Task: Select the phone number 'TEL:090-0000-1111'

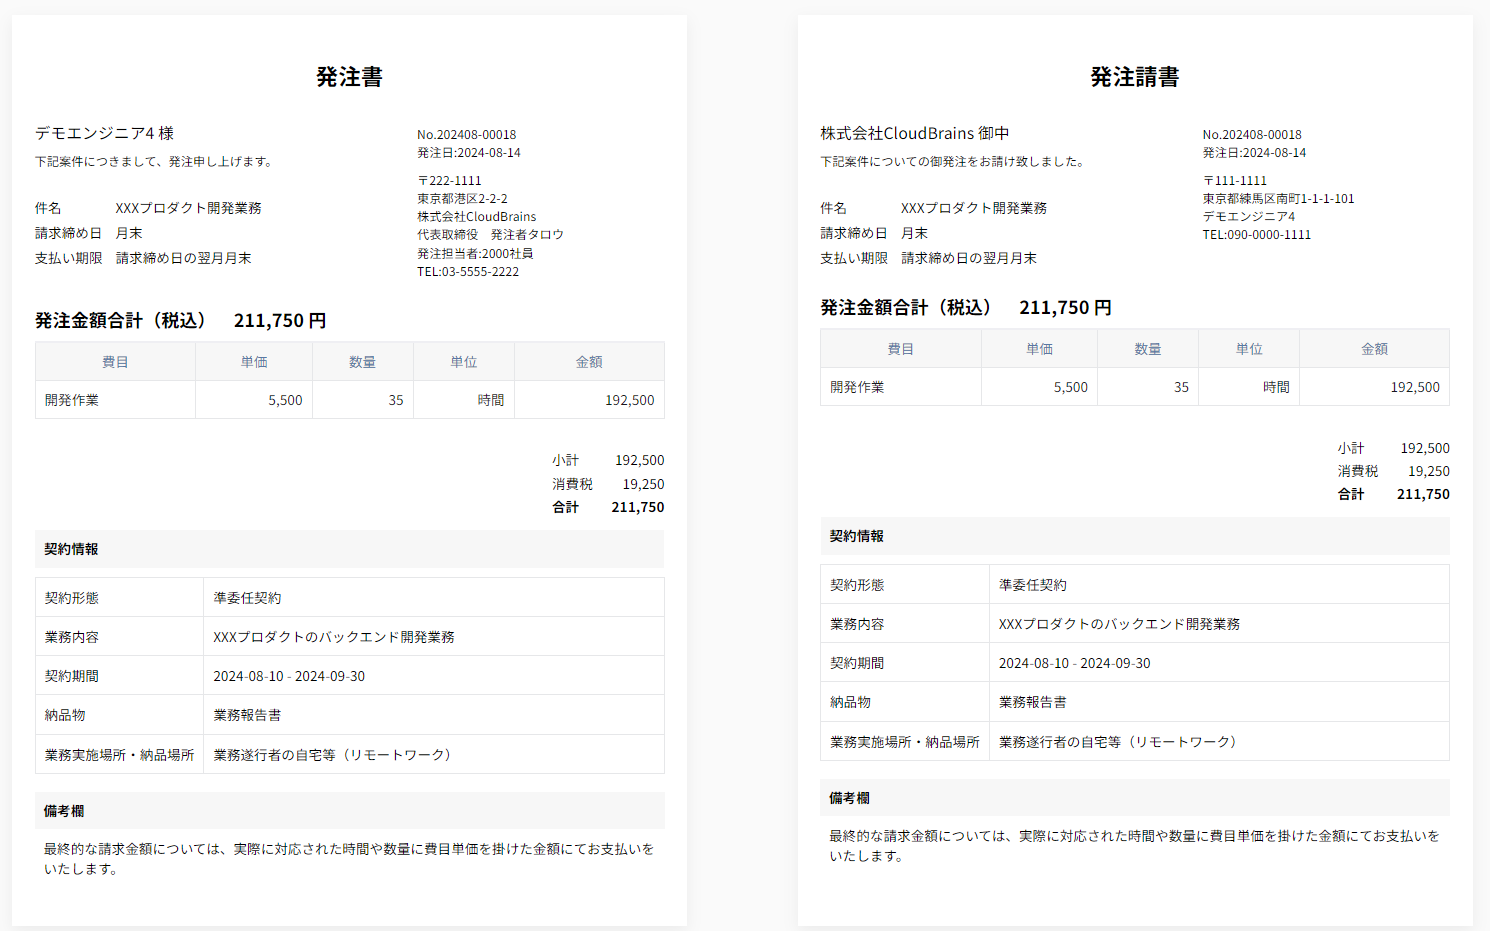Action: [x=1257, y=235]
